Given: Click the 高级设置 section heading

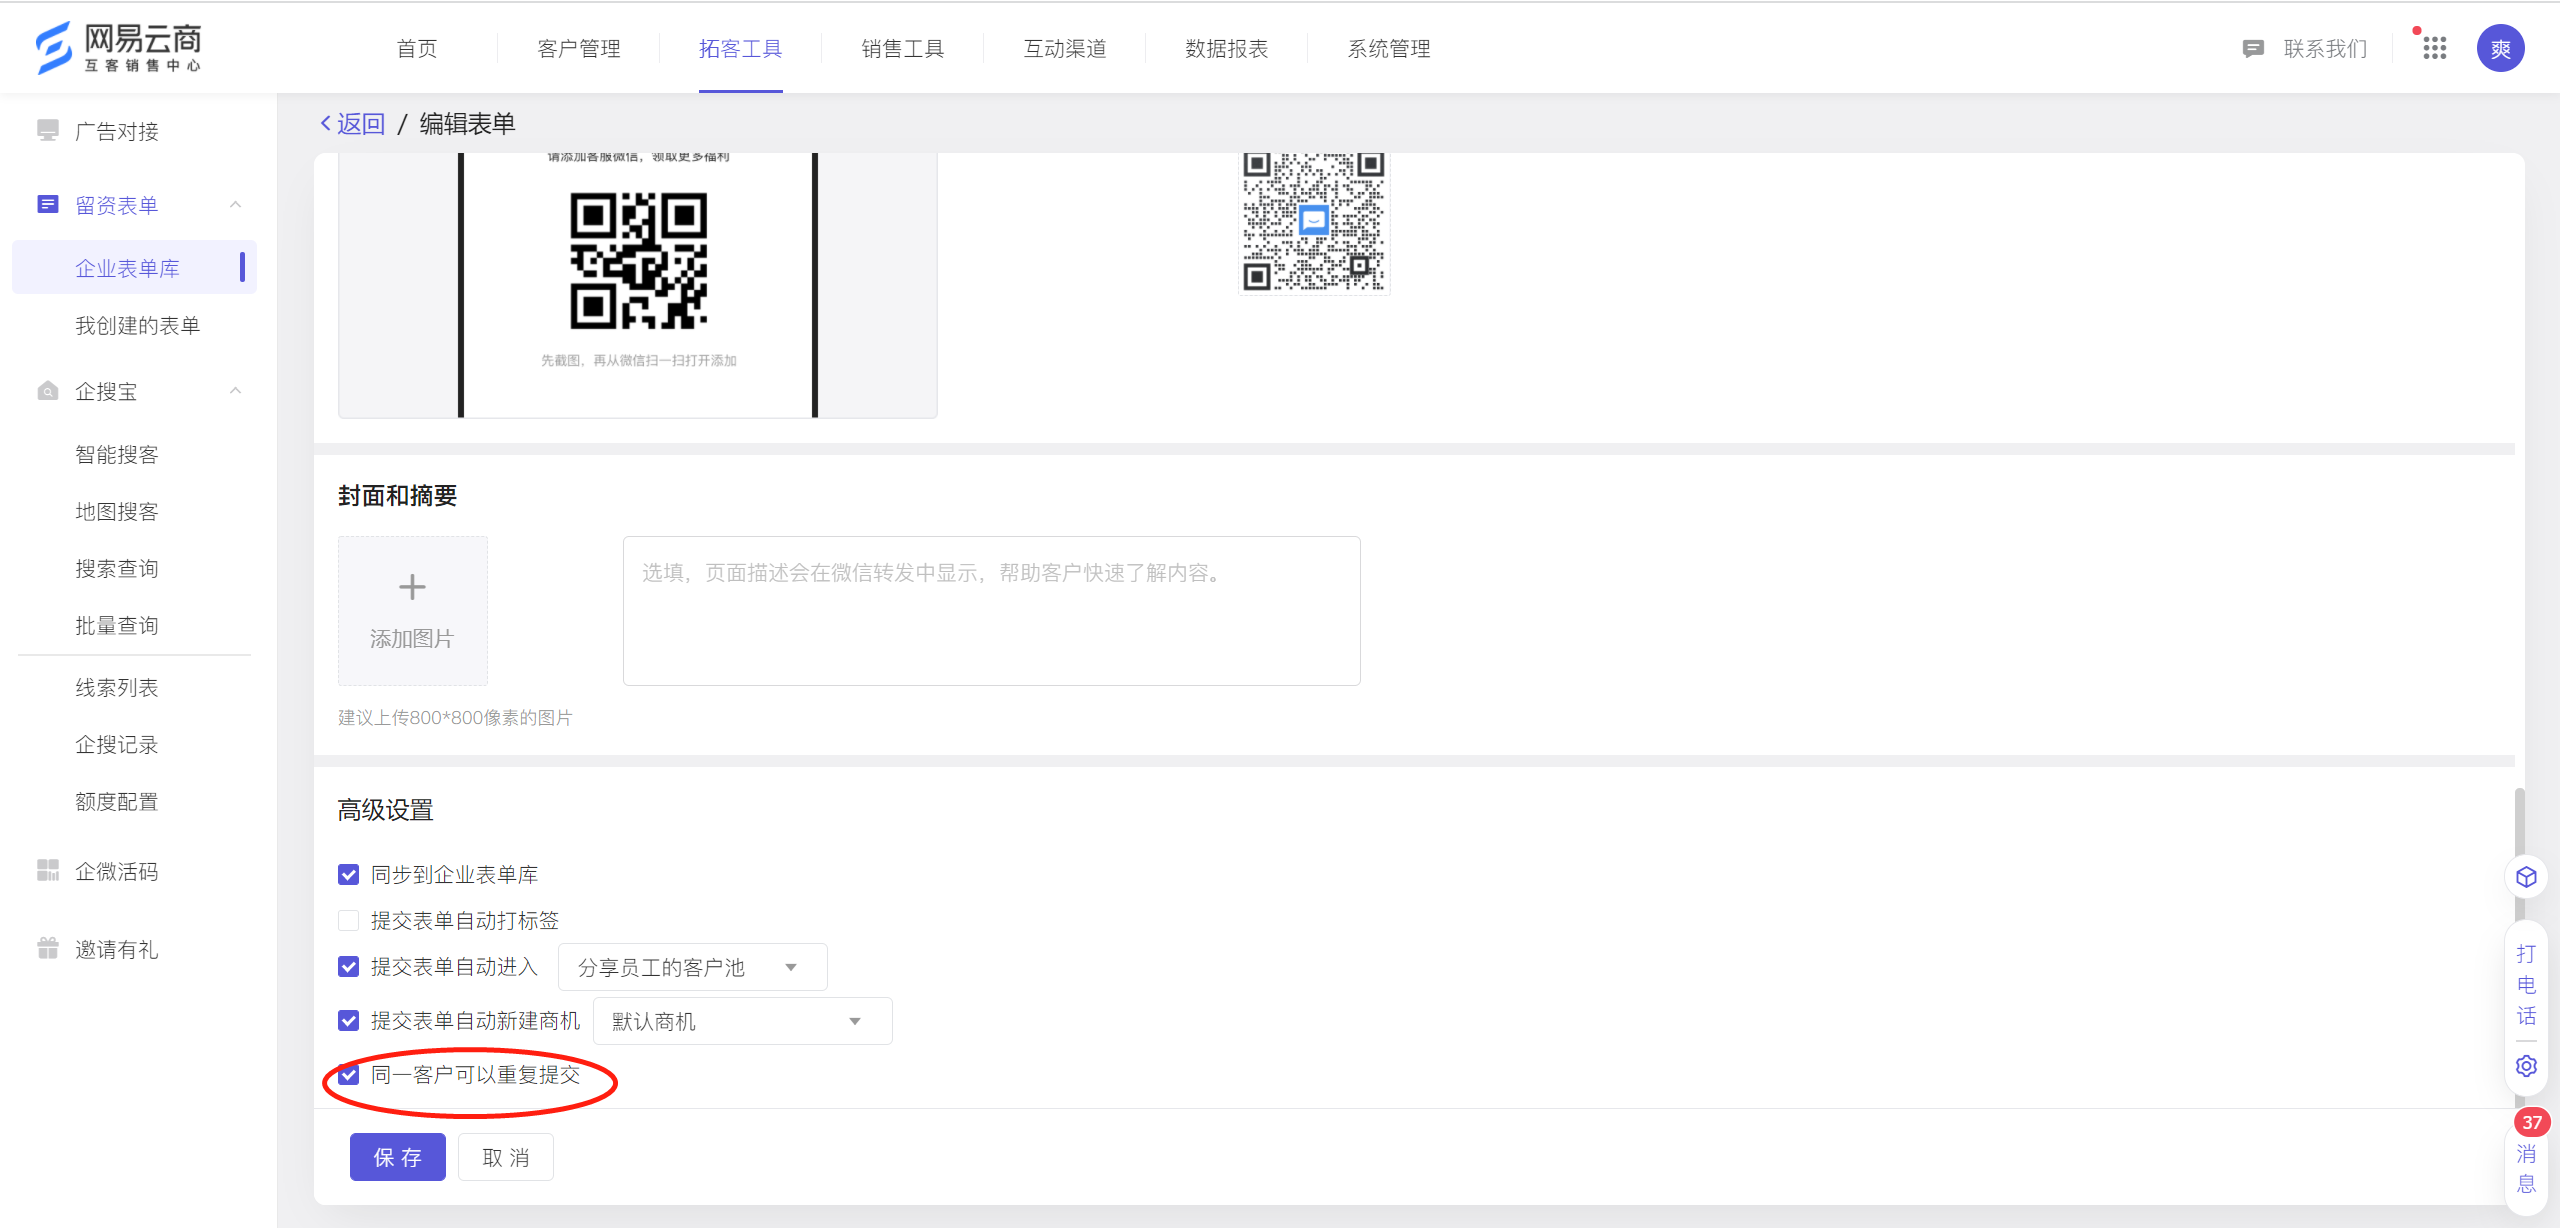Looking at the screenshot, I should (385, 810).
